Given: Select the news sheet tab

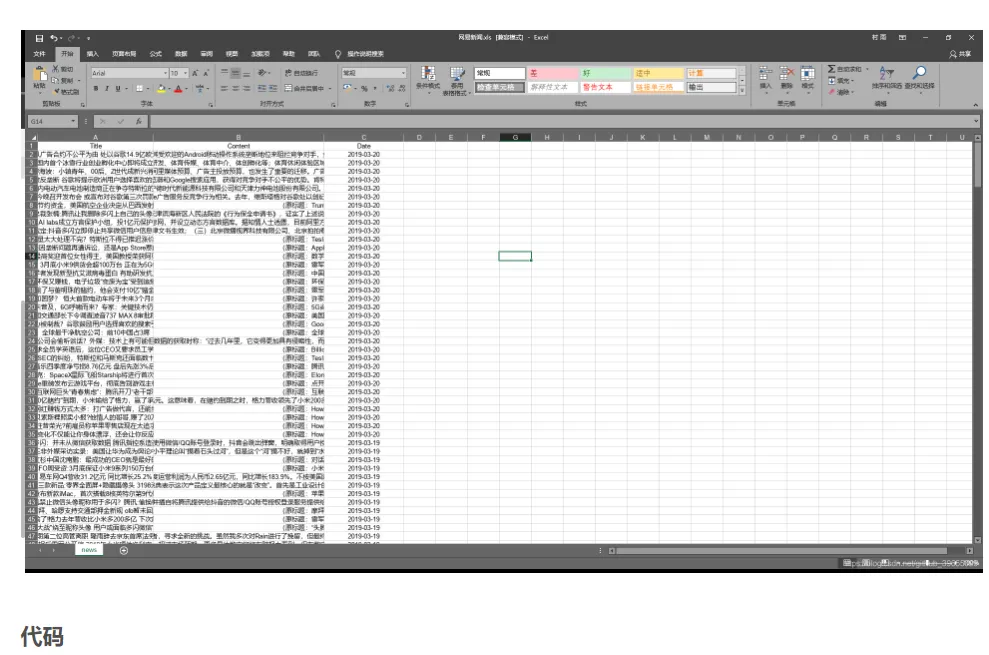Looking at the screenshot, I should (x=89, y=550).
